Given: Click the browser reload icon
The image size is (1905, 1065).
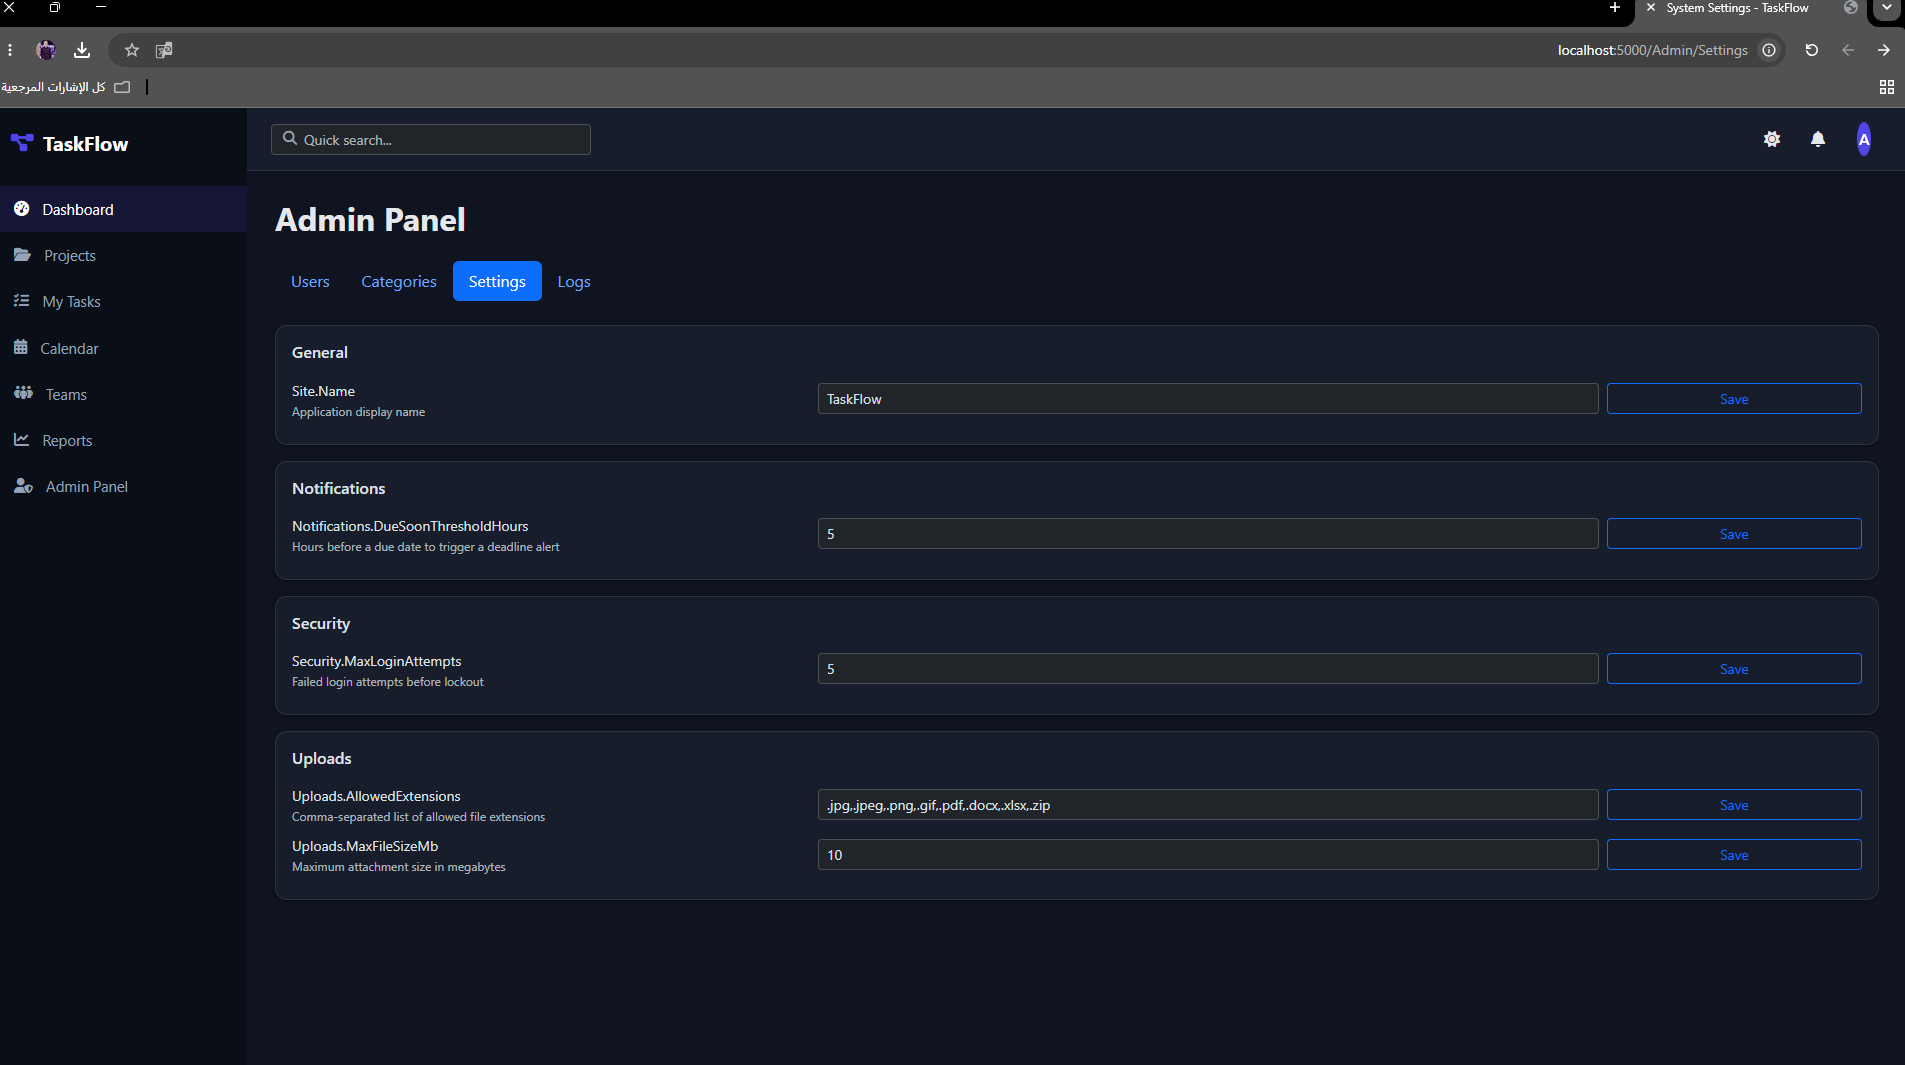Looking at the screenshot, I should pyautogui.click(x=1811, y=50).
